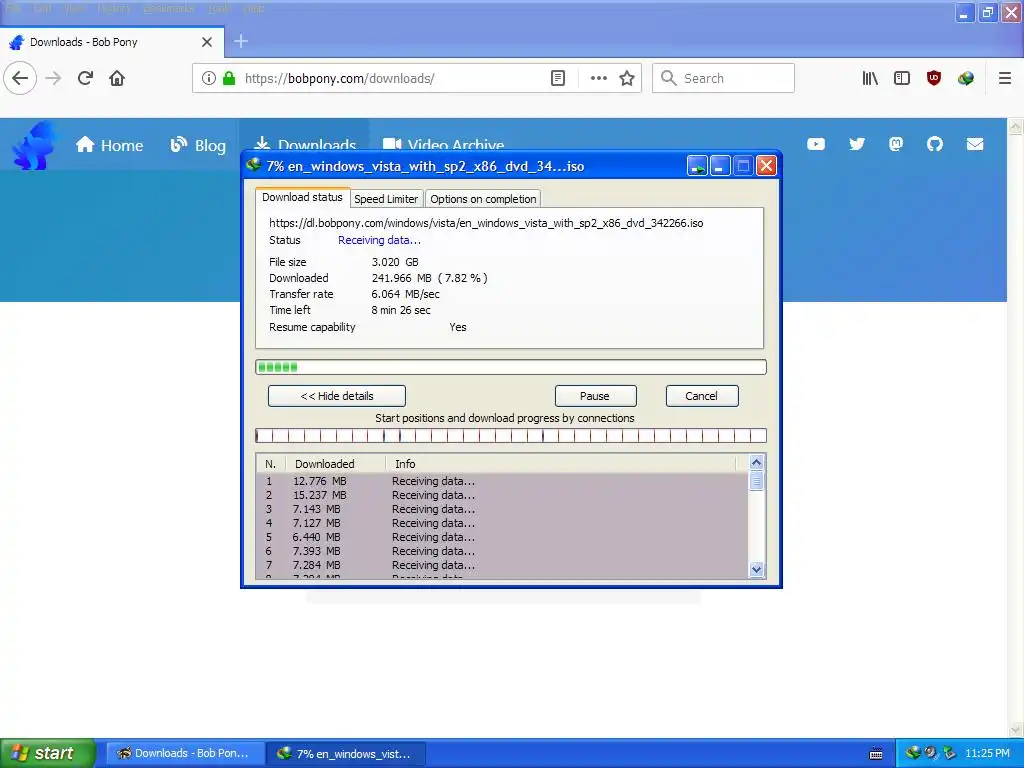This screenshot has width=1024, height=768.
Task: Open the Video Archive link
Action: (x=443, y=145)
